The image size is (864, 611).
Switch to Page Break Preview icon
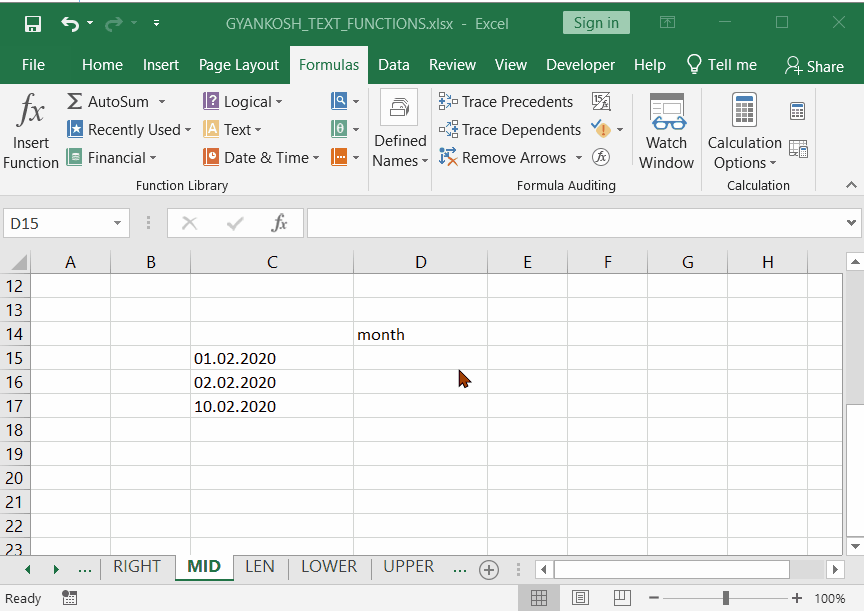pyautogui.click(x=622, y=598)
